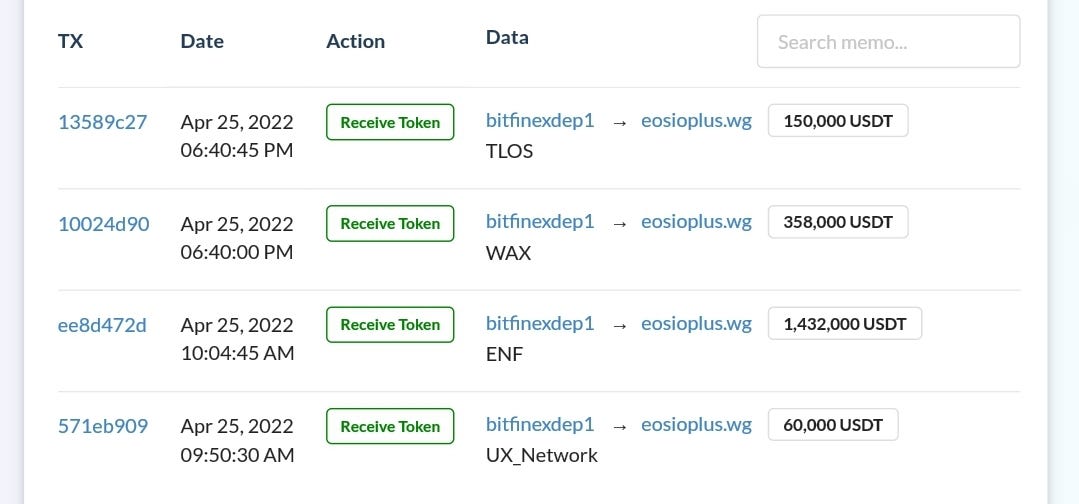Open bitfinexdep1 sender in ENF row
This screenshot has width=1079, height=504.
540,323
